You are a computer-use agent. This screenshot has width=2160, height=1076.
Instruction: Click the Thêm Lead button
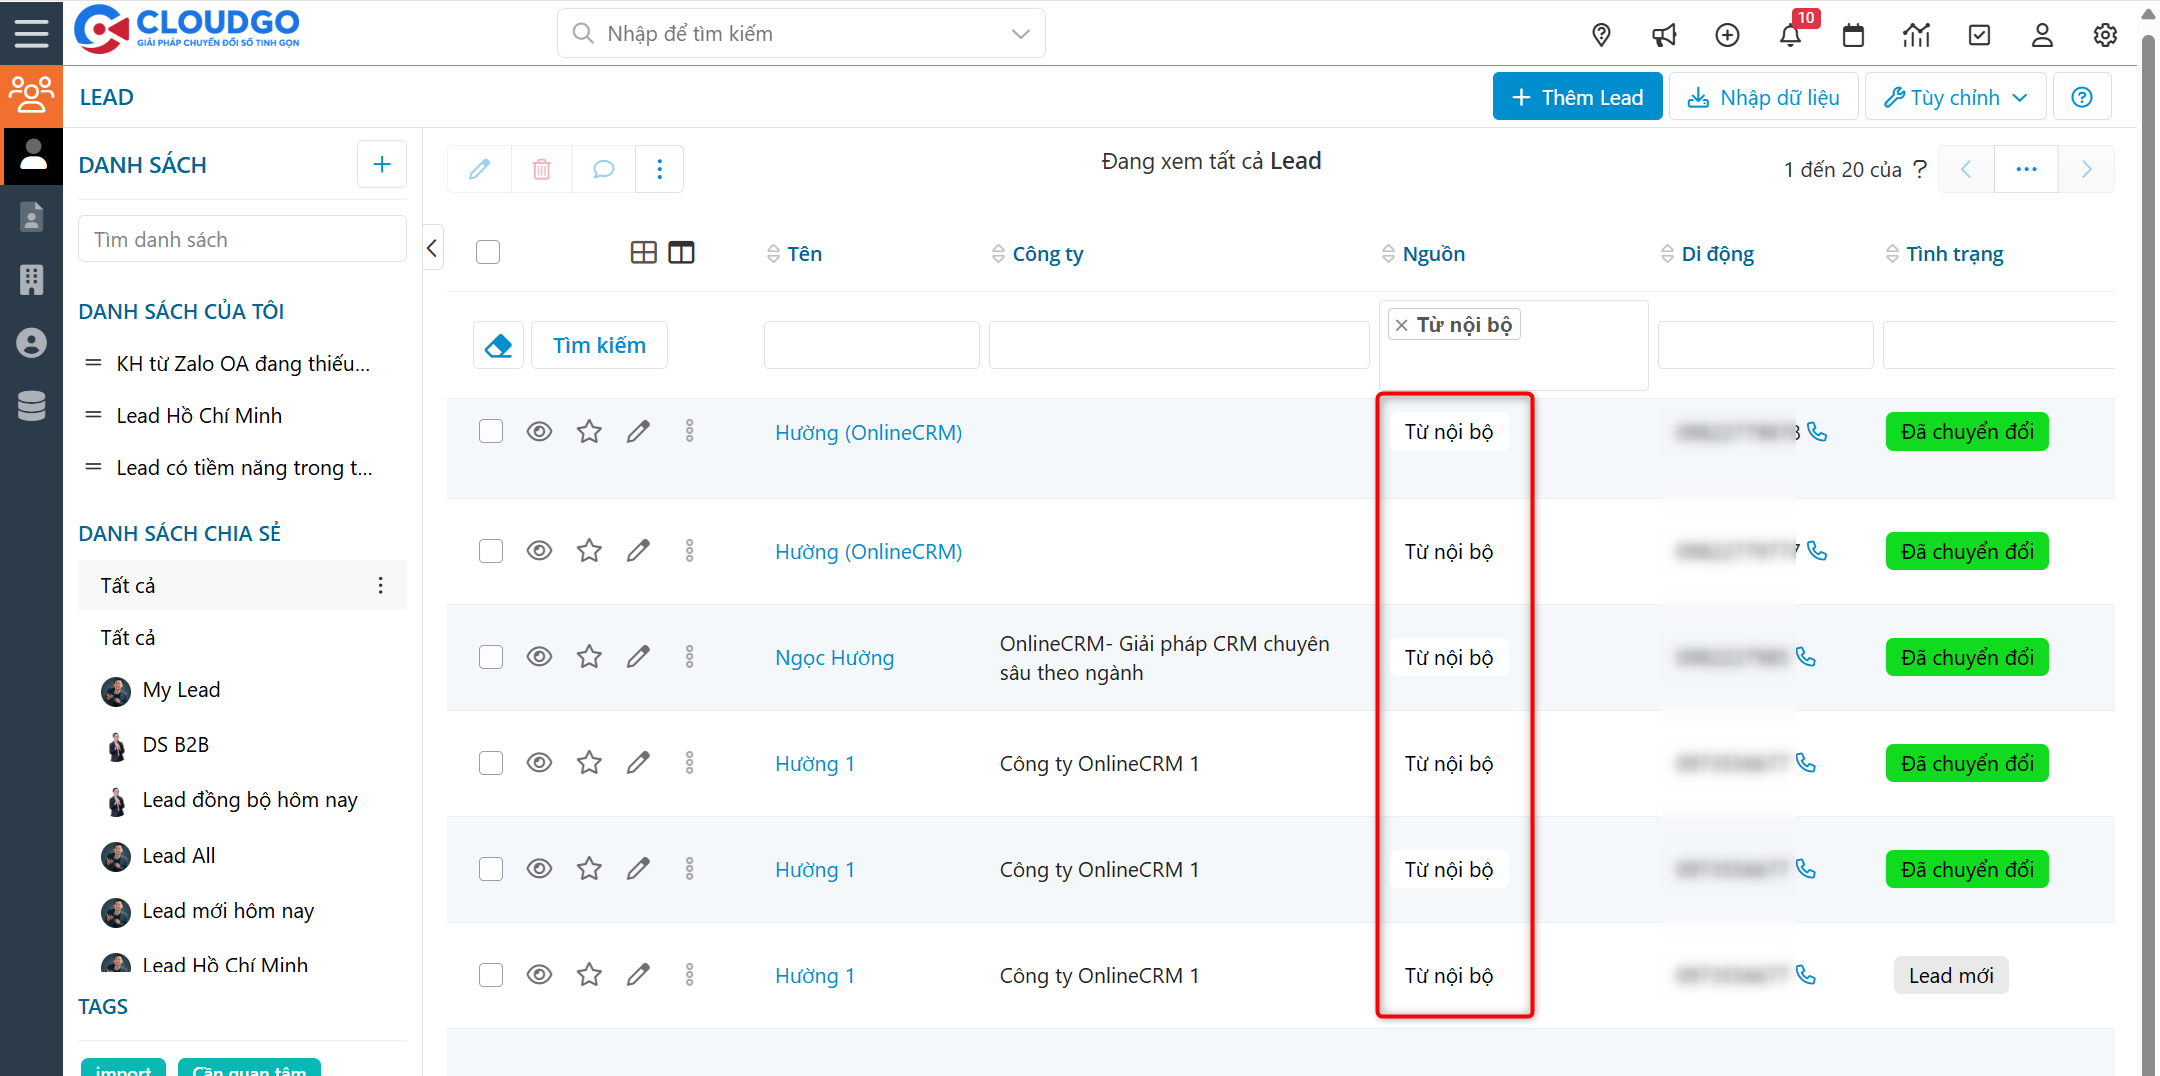1577,97
